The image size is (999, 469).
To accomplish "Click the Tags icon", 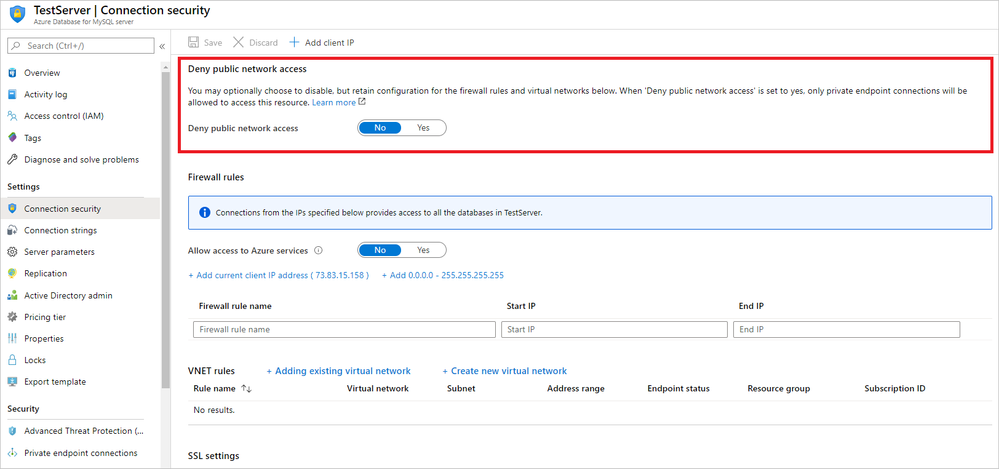I will 11,138.
